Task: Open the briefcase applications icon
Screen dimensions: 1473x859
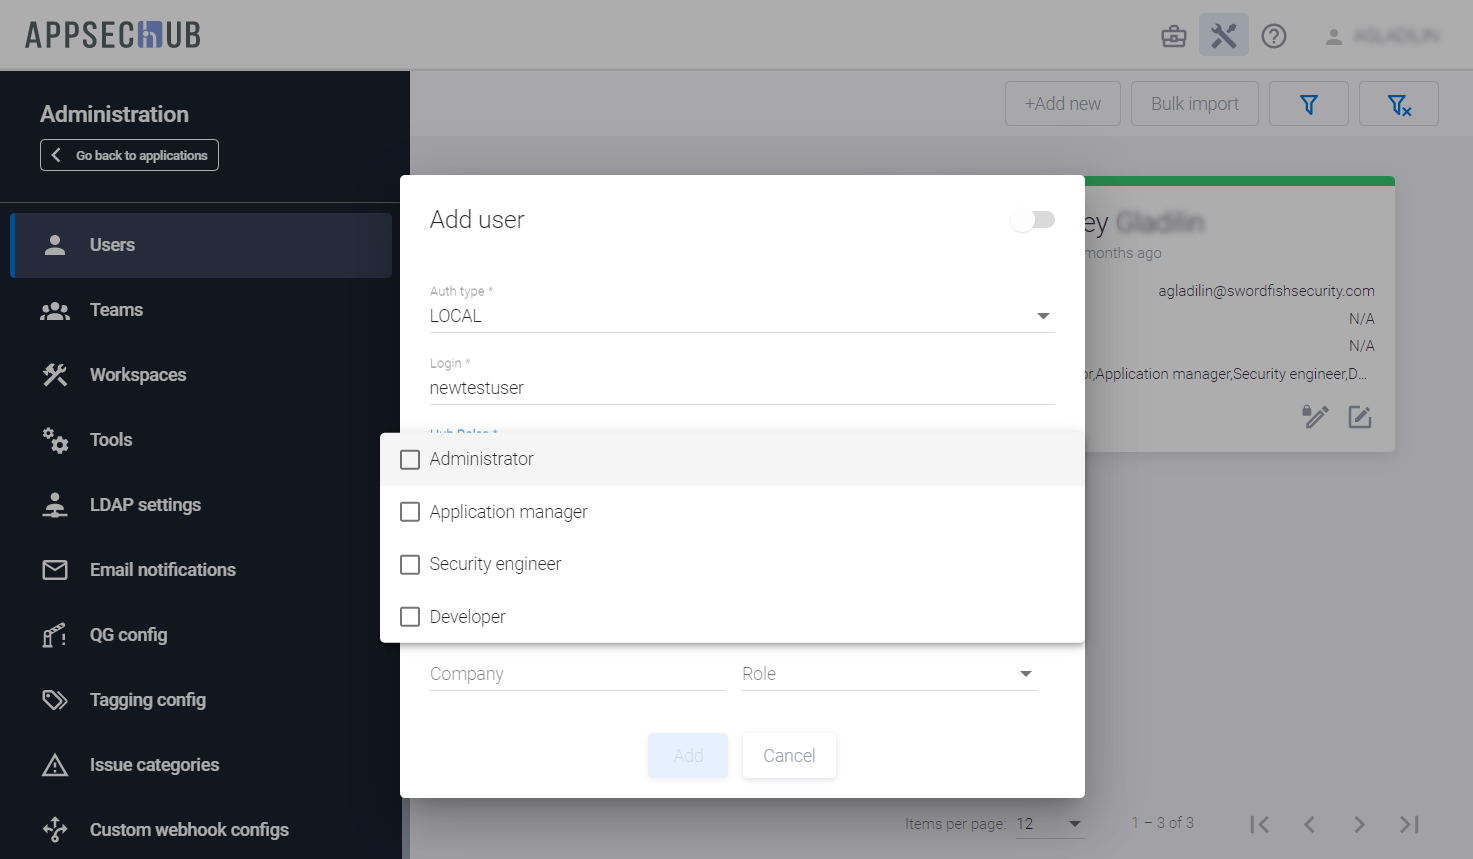Action: 1173,37
